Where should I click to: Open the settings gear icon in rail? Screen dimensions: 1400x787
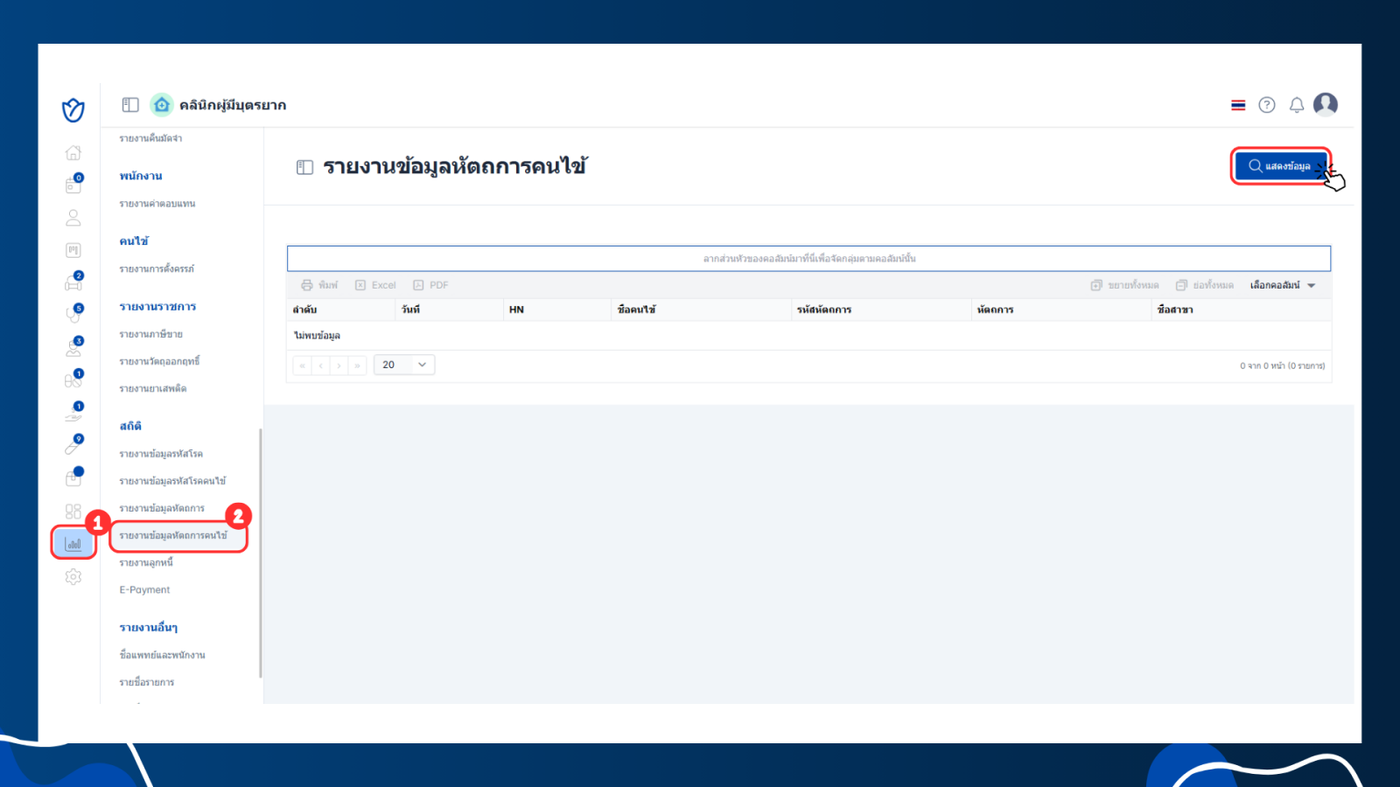coord(73,577)
